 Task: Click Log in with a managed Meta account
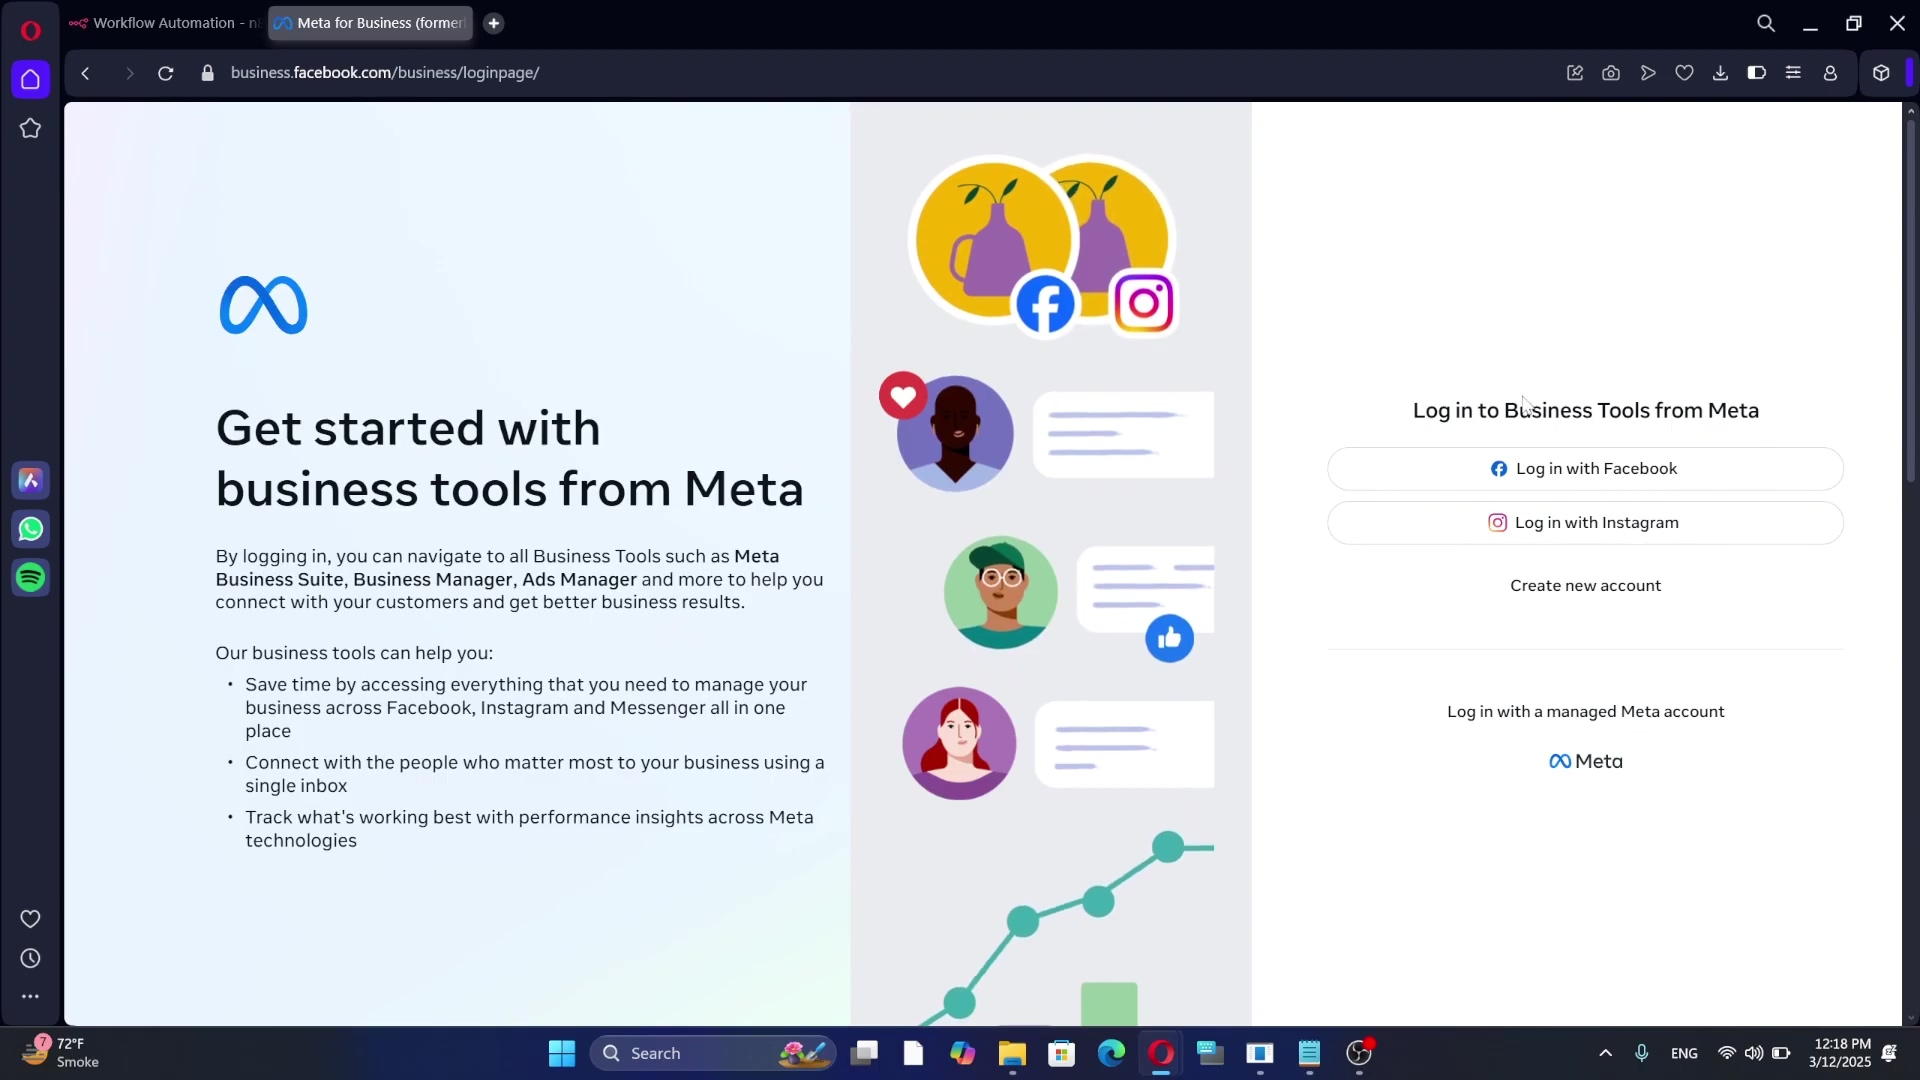pyautogui.click(x=1585, y=712)
